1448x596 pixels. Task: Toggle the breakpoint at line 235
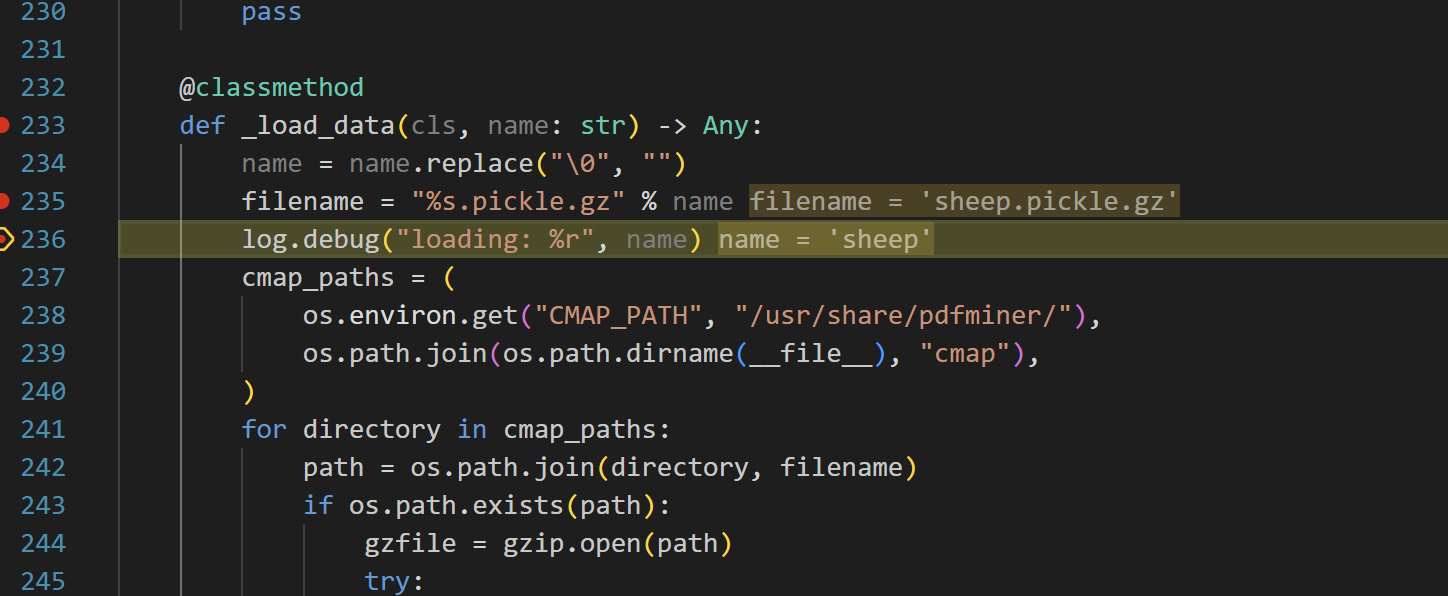[x=4, y=201]
